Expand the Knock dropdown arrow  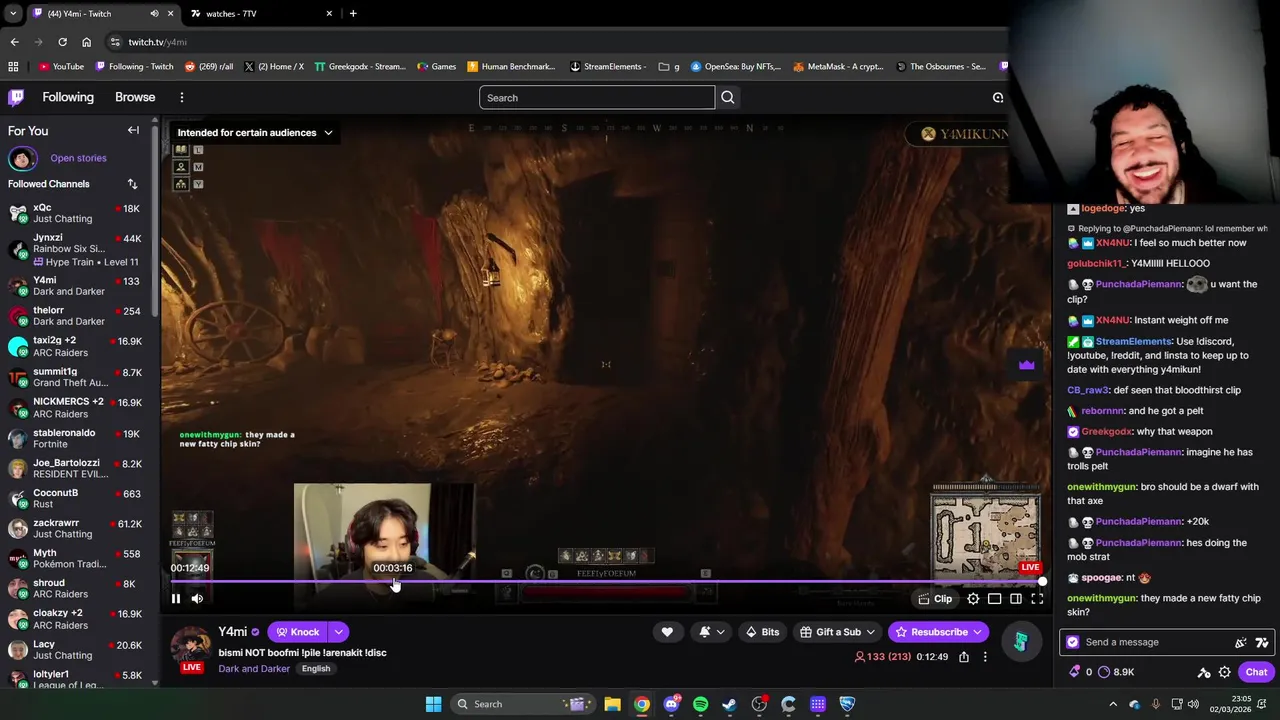339,632
